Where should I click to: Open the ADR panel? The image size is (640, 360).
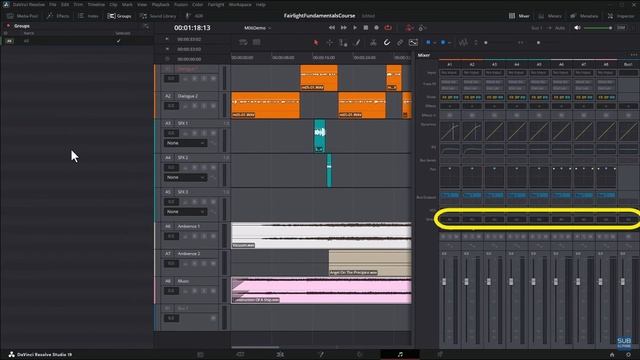pyautogui.click(x=194, y=16)
